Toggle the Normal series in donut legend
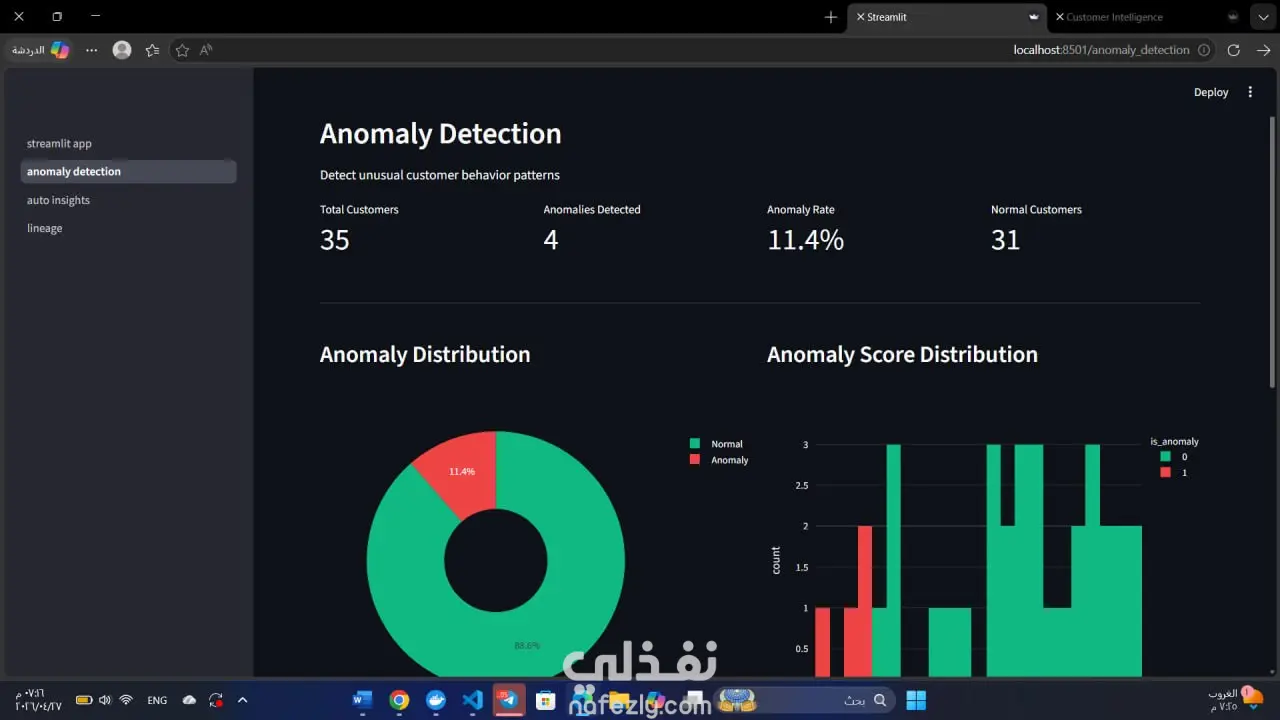This screenshot has height=720, width=1280. click(717, 444)
